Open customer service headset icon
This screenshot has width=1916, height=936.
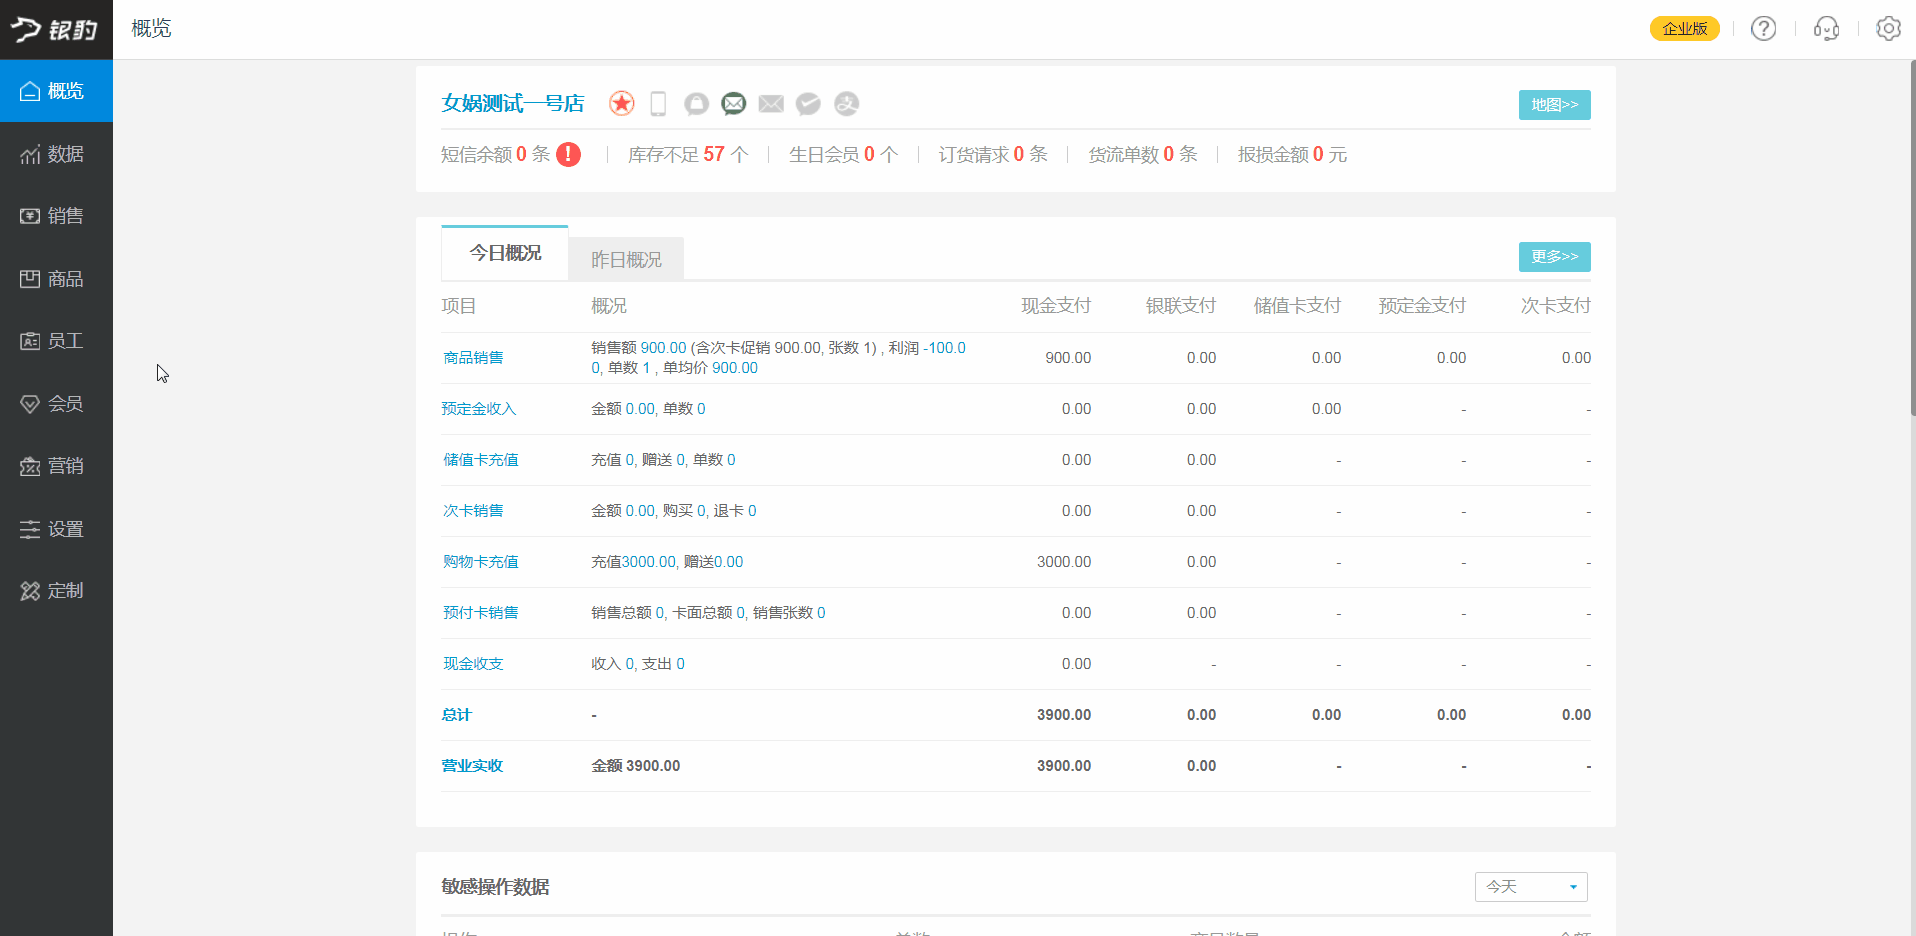[1826, 29]
